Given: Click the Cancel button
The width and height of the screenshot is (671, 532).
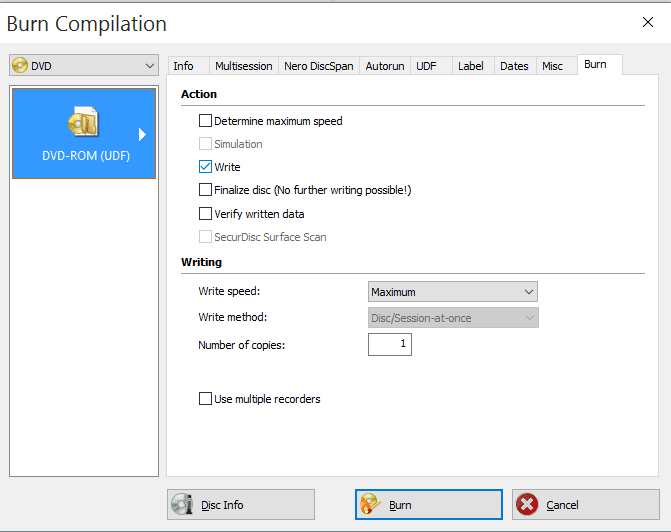Looking at the screenshot, I should tap(586, 505).
